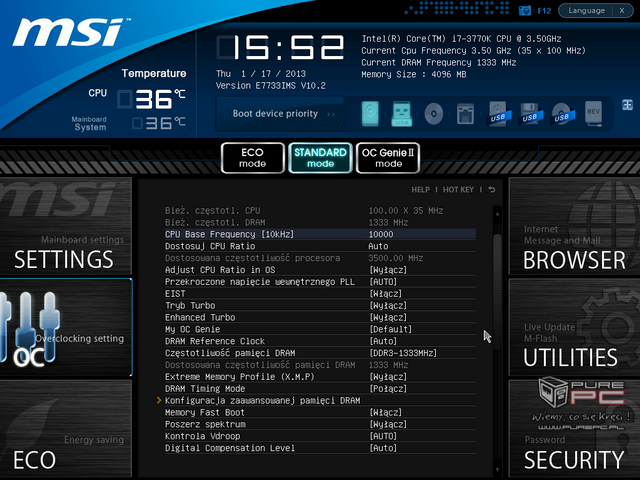Open the BROWSER panel
The image size is (640, 480).
pos(574,226)
